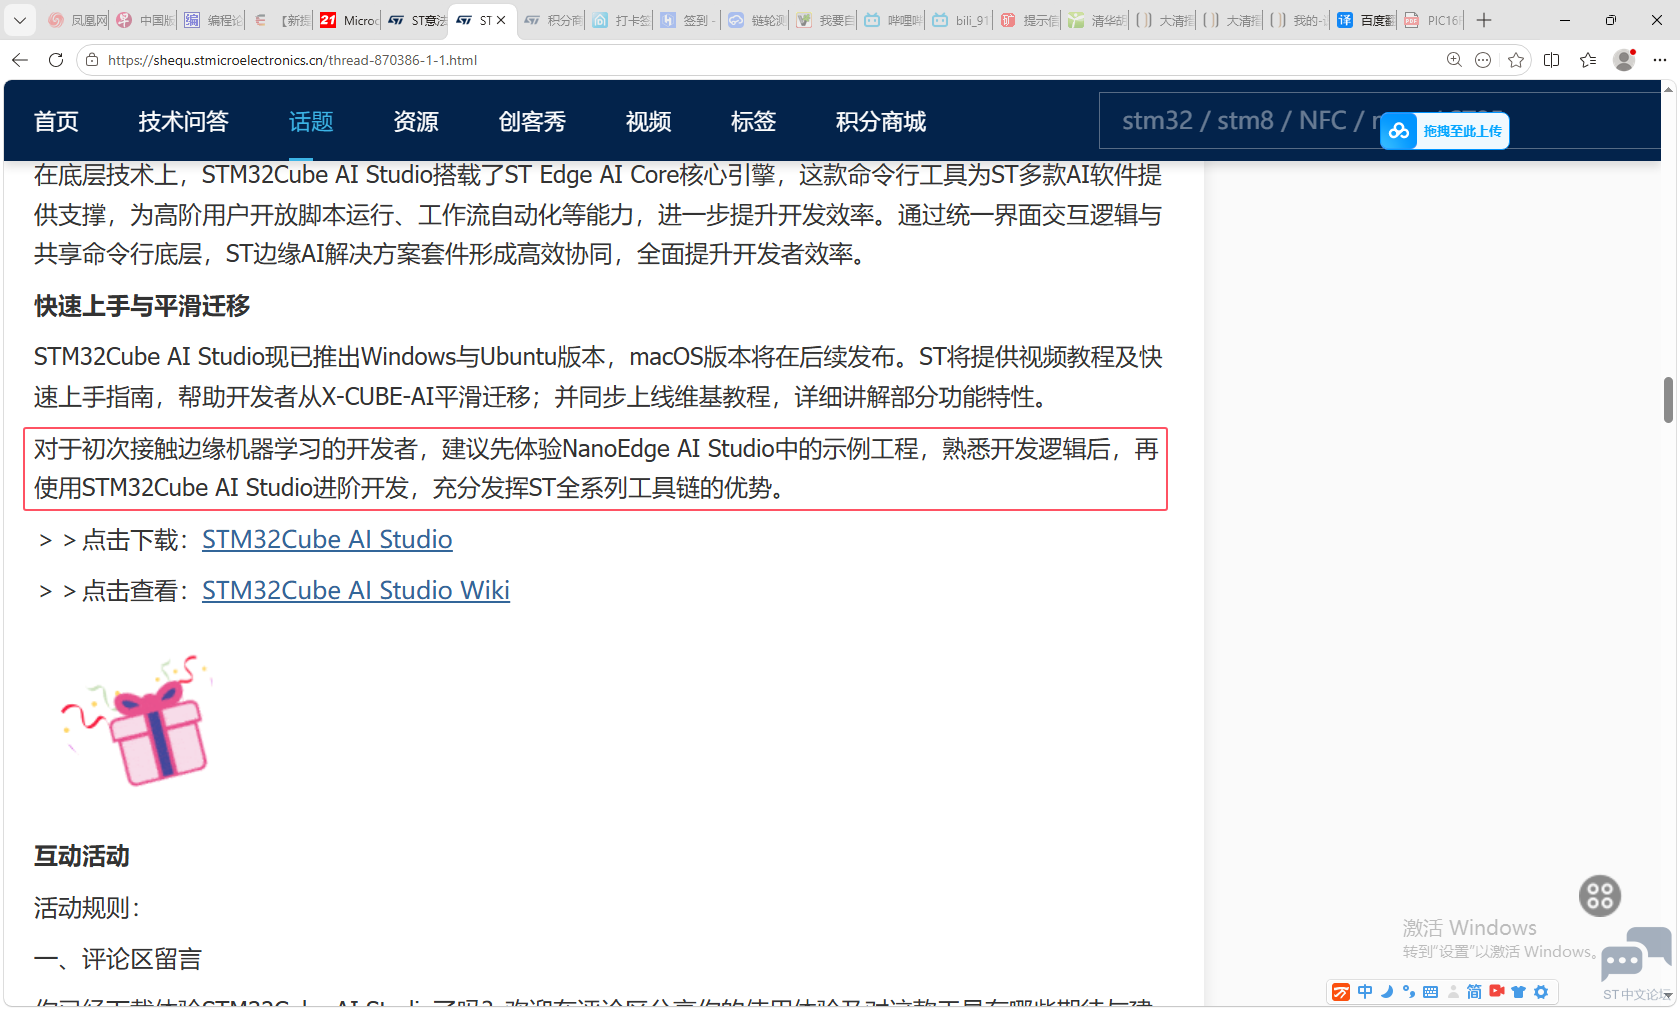Click the Wubi input method logo
The image size is (1680, 1010).
pos(1341,992)
